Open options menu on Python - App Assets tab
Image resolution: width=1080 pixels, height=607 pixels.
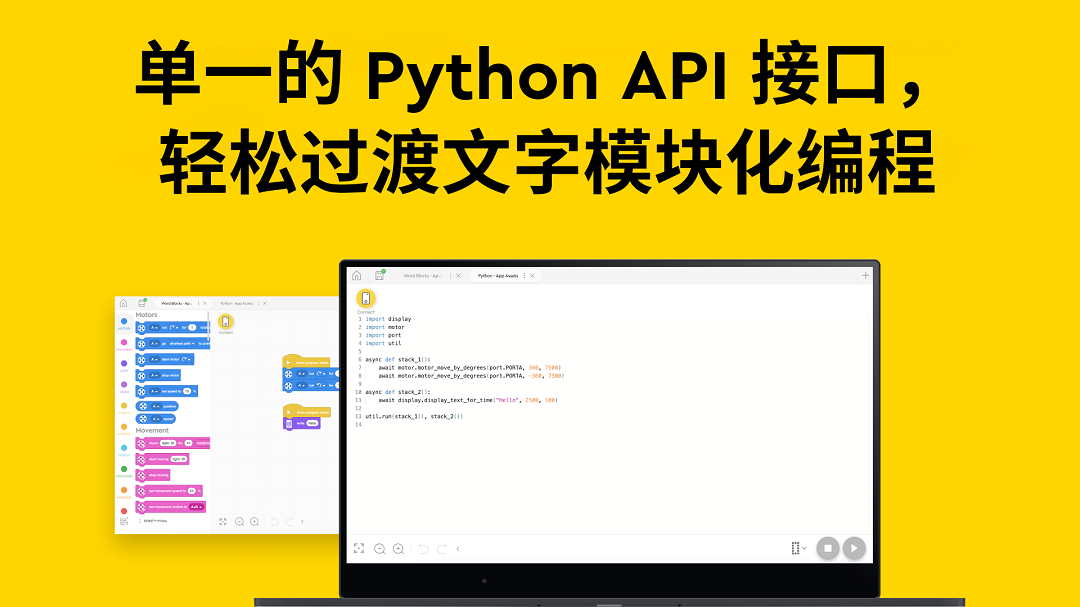coord(524,275)
